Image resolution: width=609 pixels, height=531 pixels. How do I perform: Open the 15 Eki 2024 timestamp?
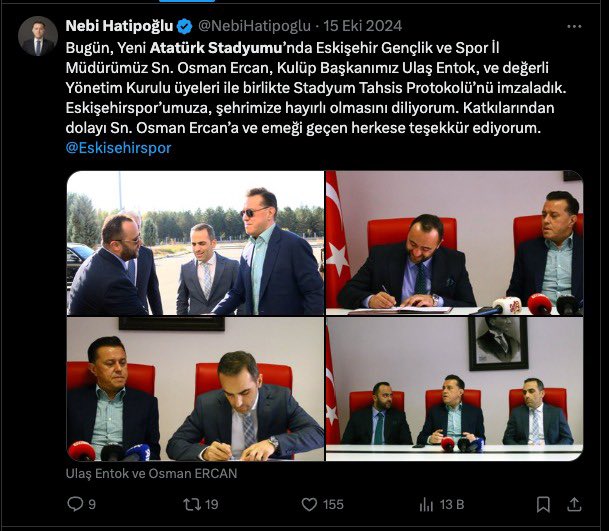362,26
